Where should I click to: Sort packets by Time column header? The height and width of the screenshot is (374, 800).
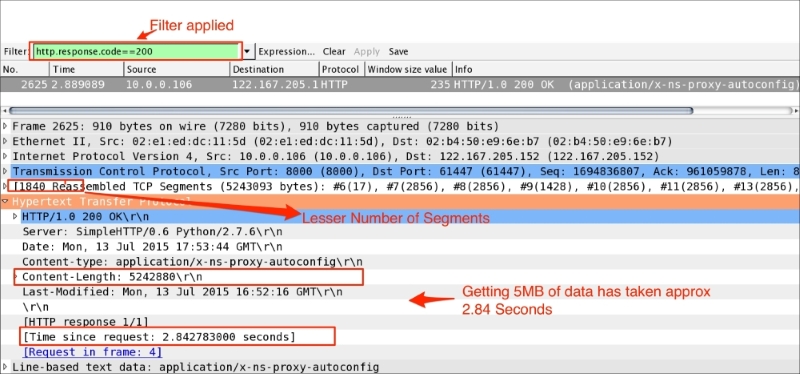pos(87,69)
